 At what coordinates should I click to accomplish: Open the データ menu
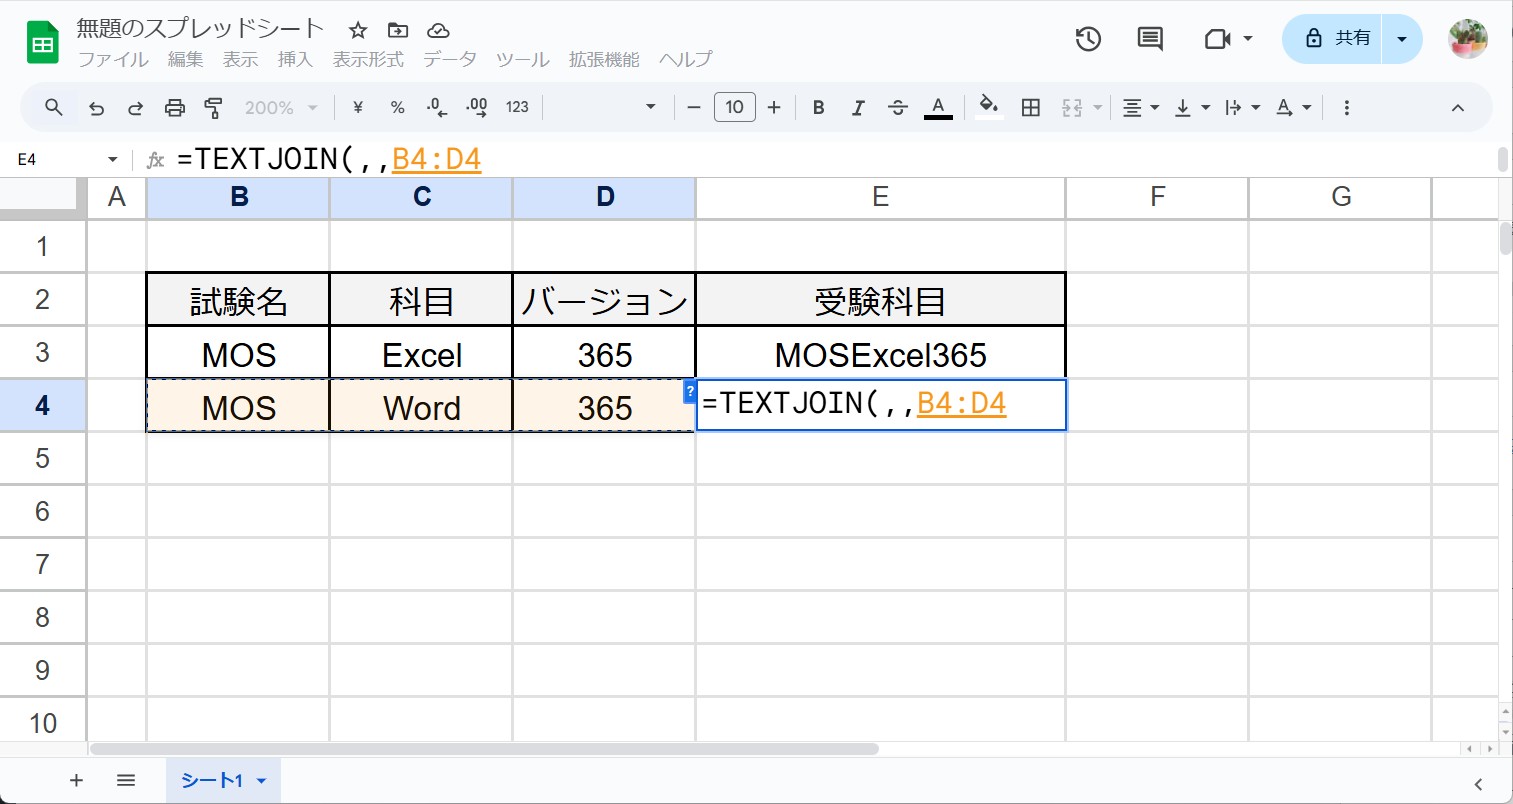tap(450, 60)
